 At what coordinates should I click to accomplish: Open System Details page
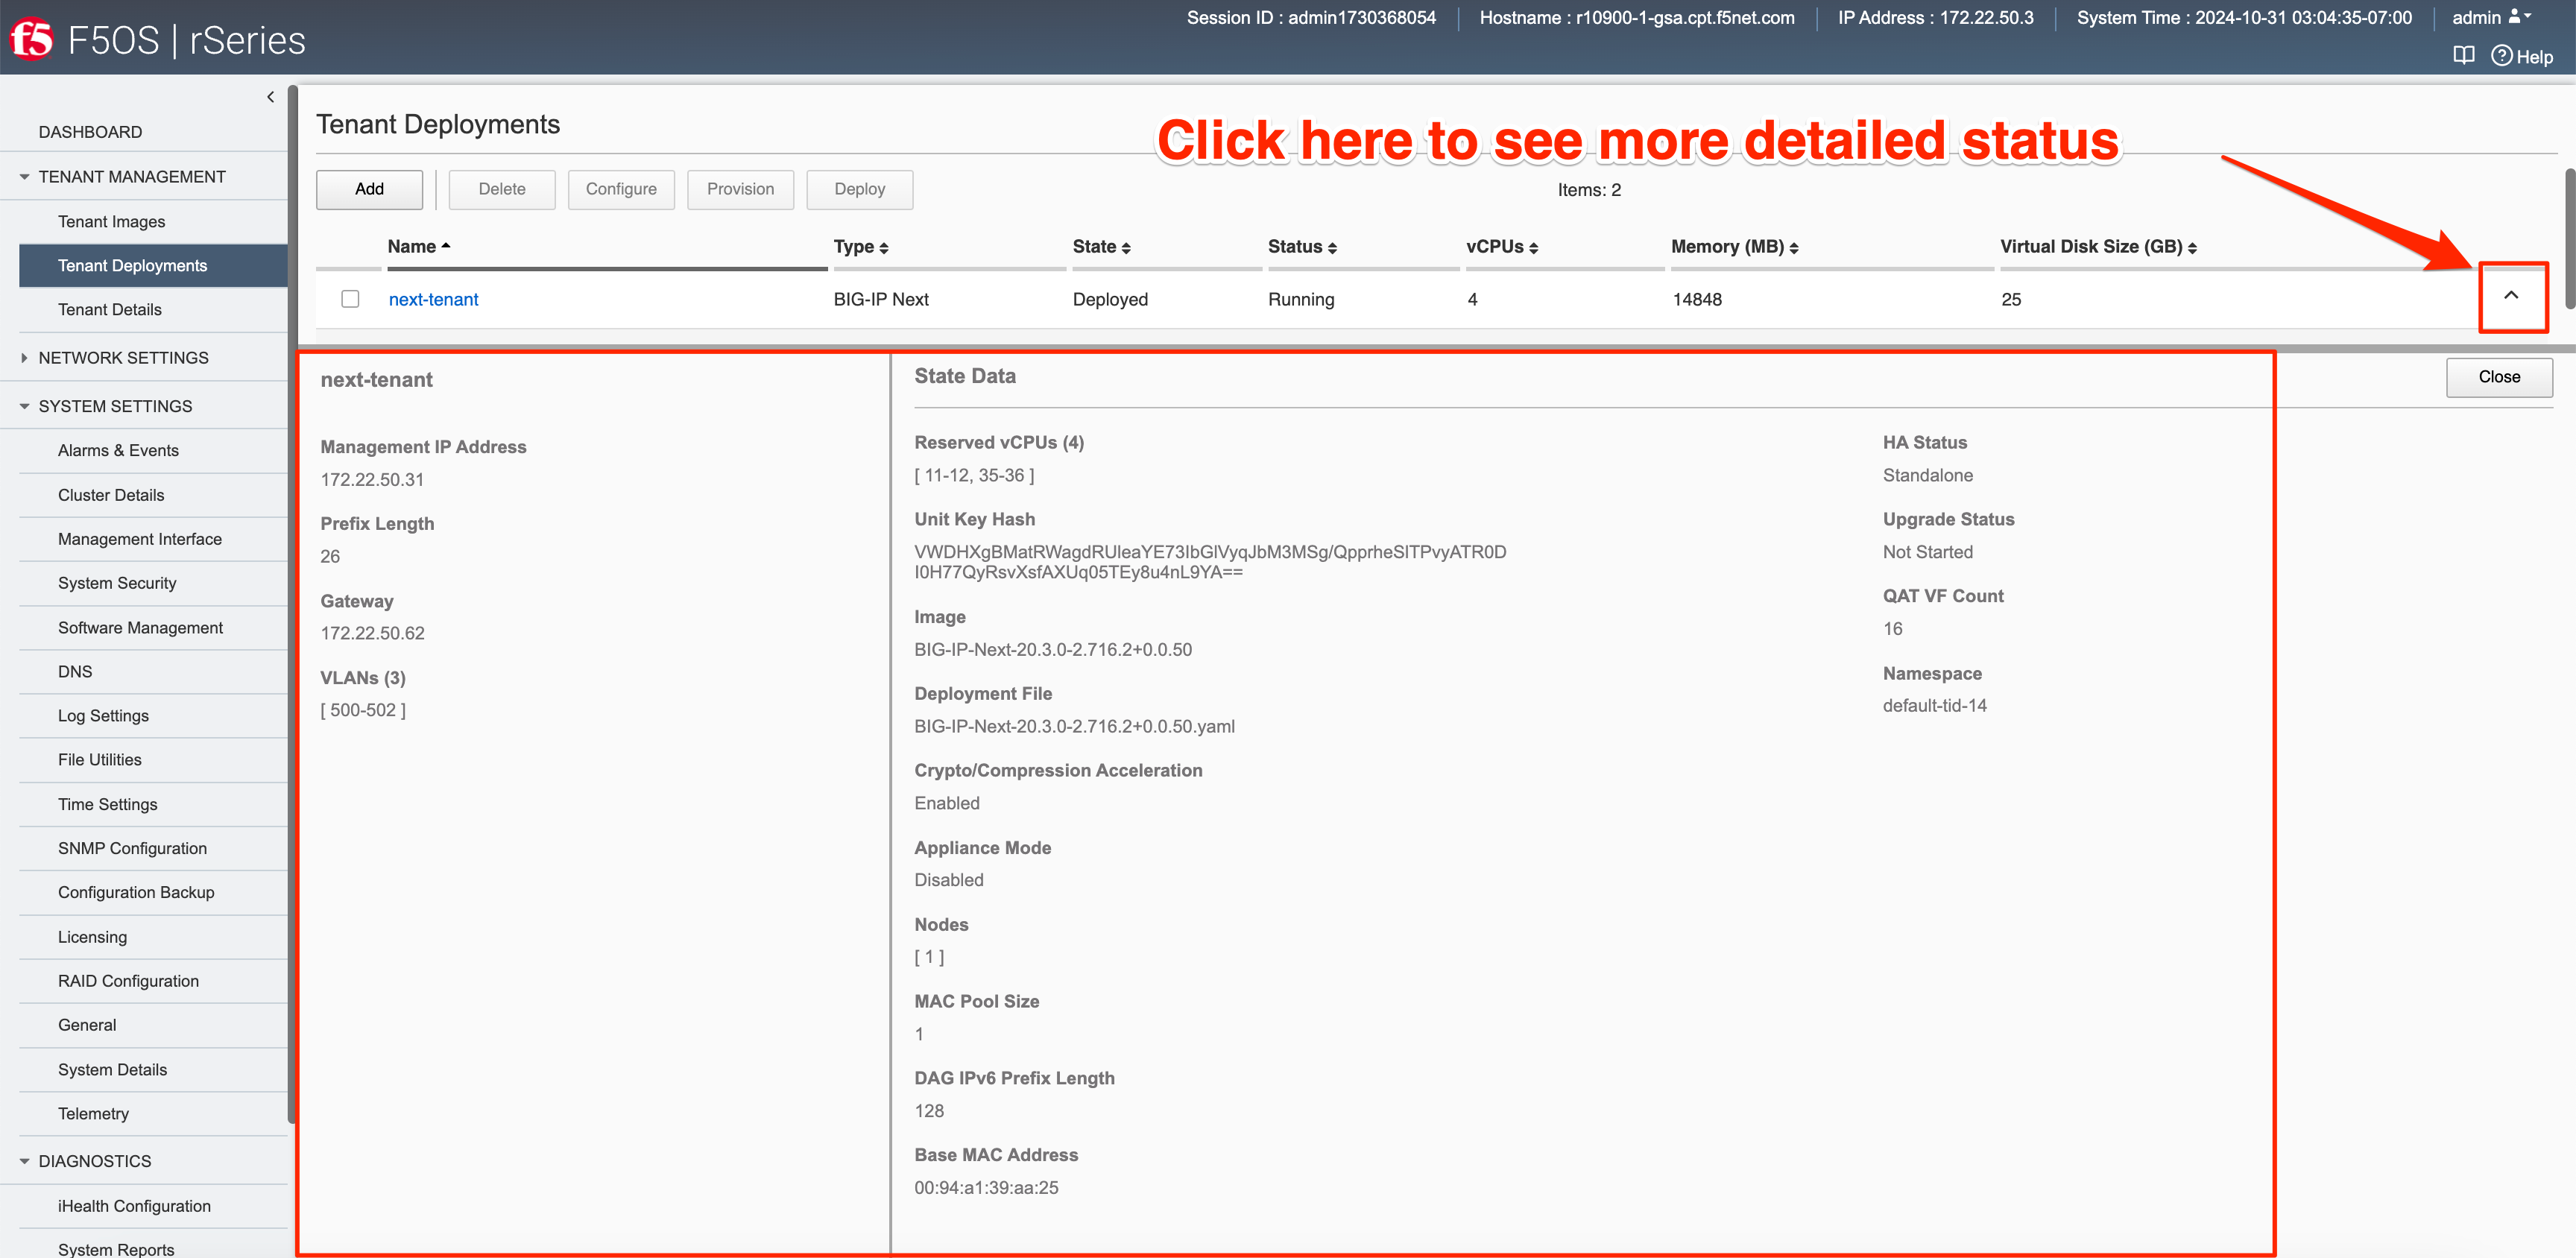[x=112, y=1070]
